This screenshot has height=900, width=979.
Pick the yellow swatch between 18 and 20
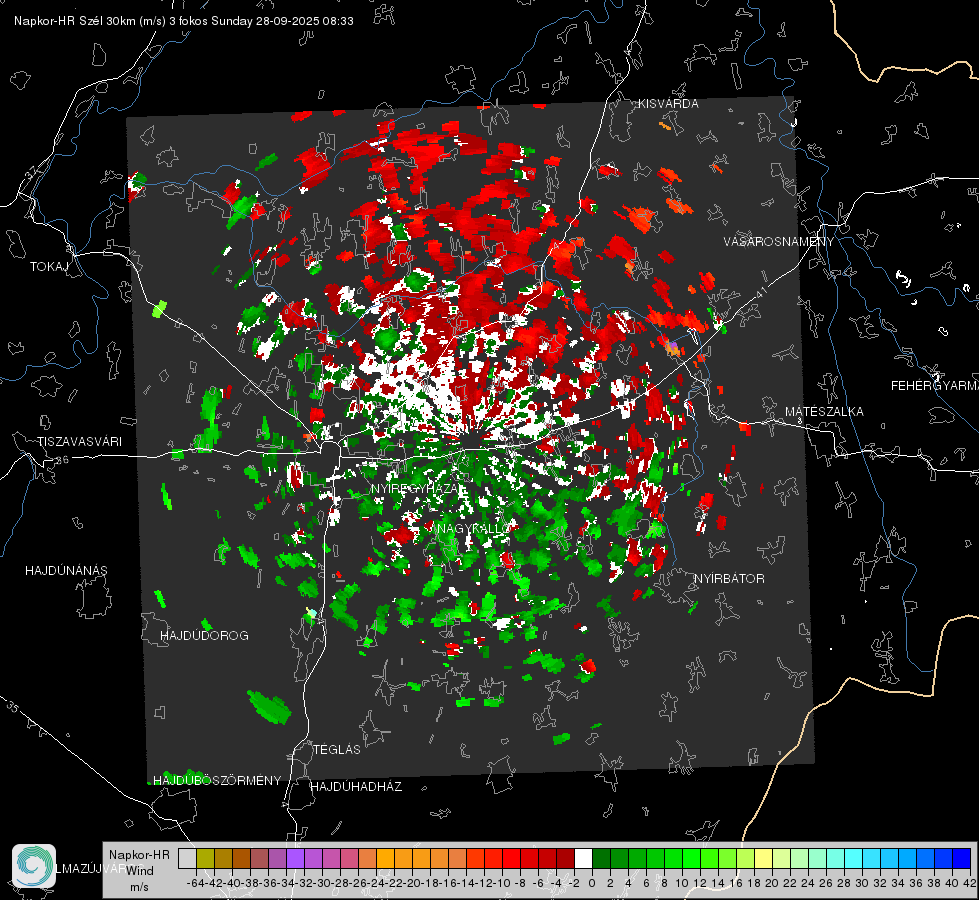(763, 858)
